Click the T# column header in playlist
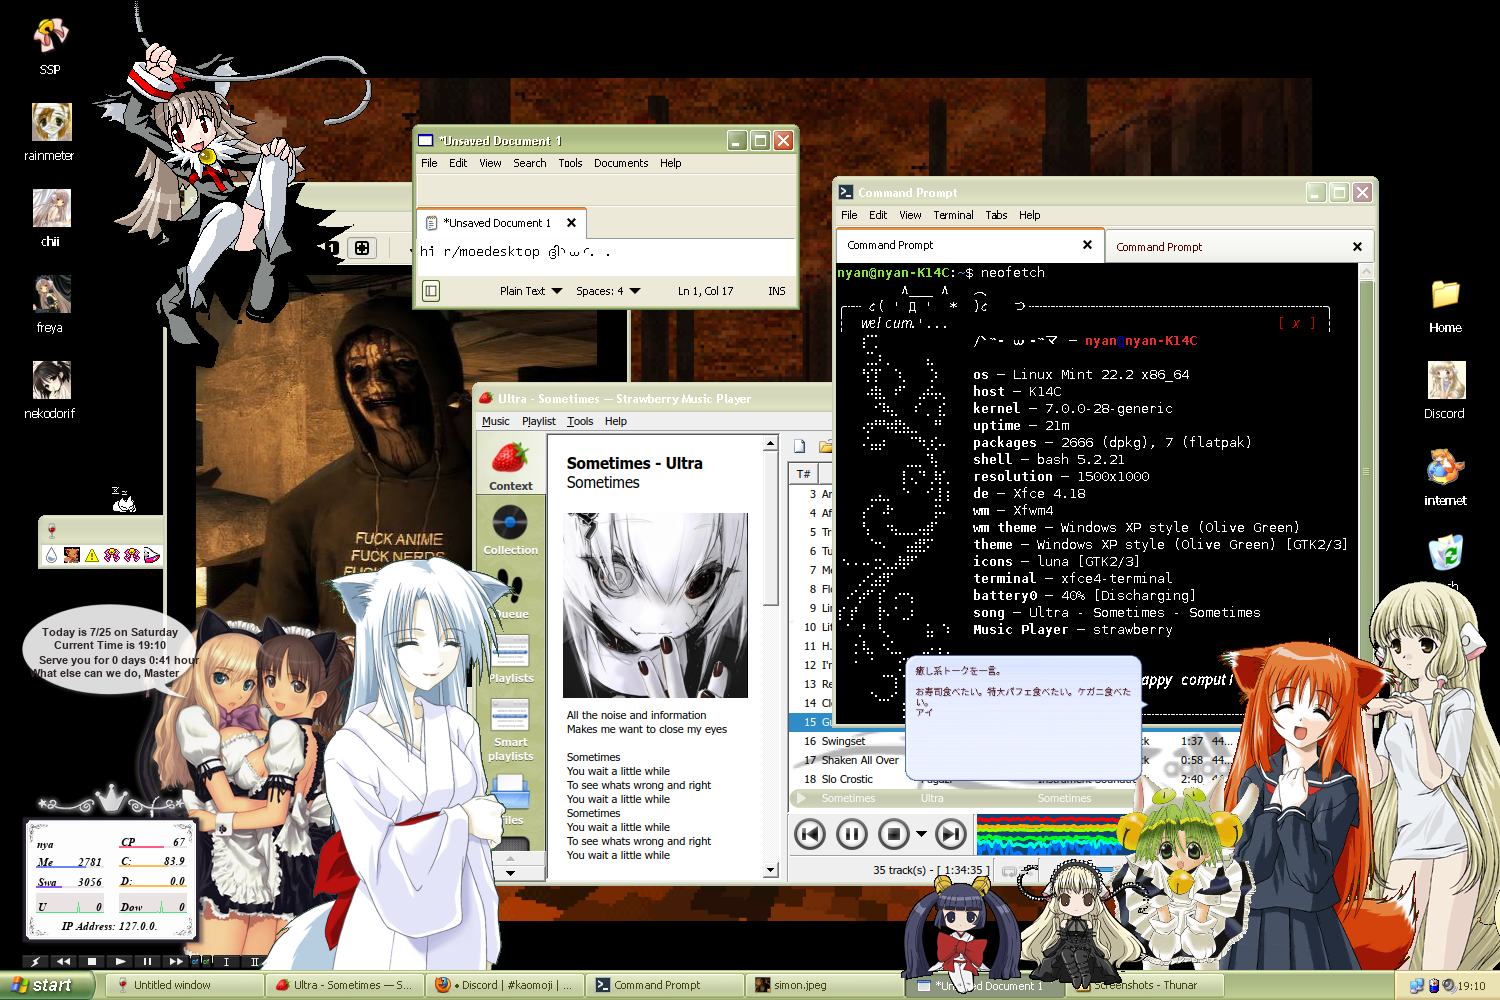Image resolution: width=1500 pixels, height=1000 pixels. point(804,474)
